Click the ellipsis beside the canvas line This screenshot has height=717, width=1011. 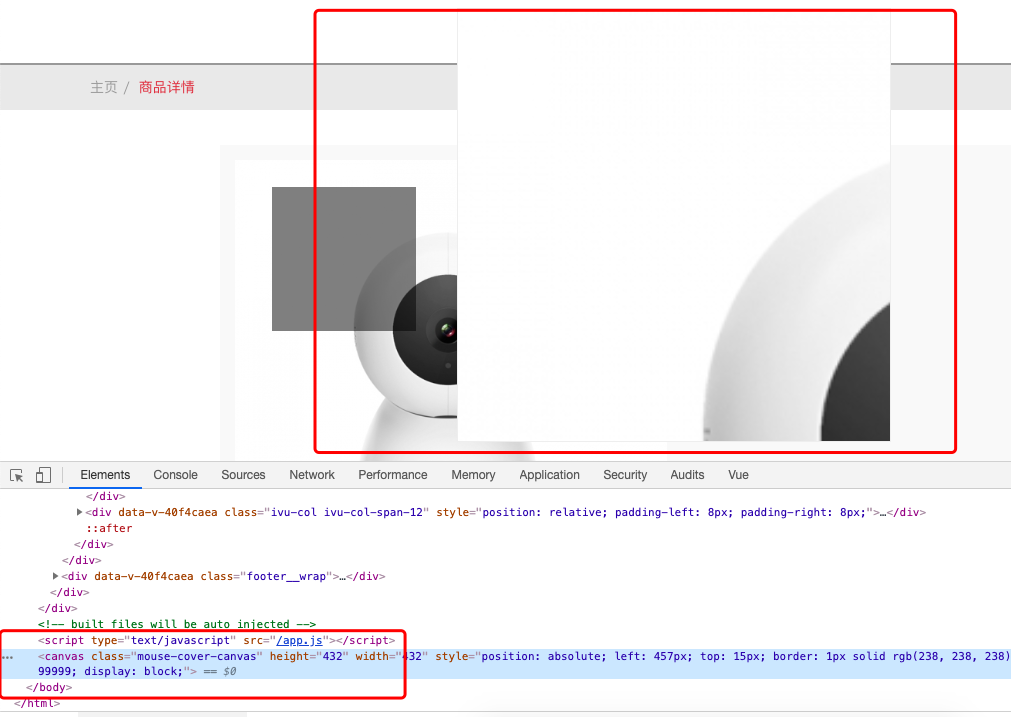coord(8,657)
